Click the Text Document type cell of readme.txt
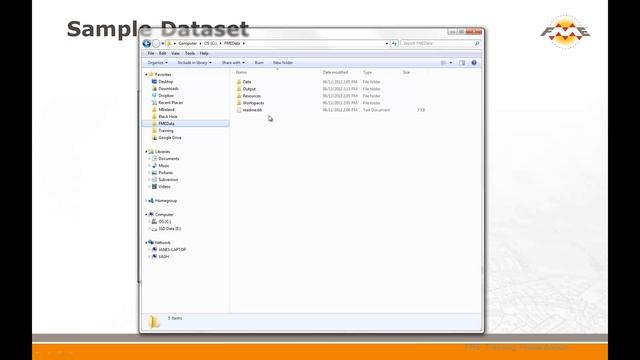 [376, 110]
